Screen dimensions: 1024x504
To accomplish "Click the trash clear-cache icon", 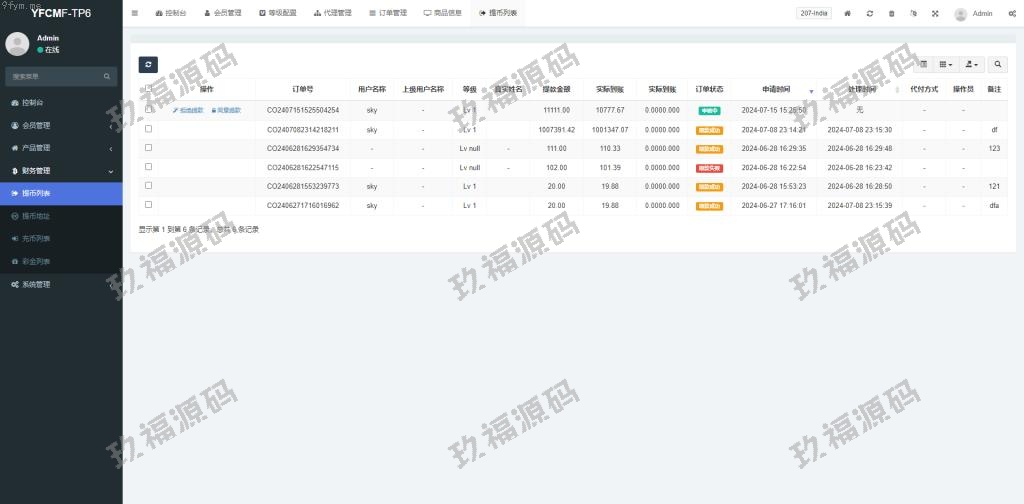I will pos(892,13).
